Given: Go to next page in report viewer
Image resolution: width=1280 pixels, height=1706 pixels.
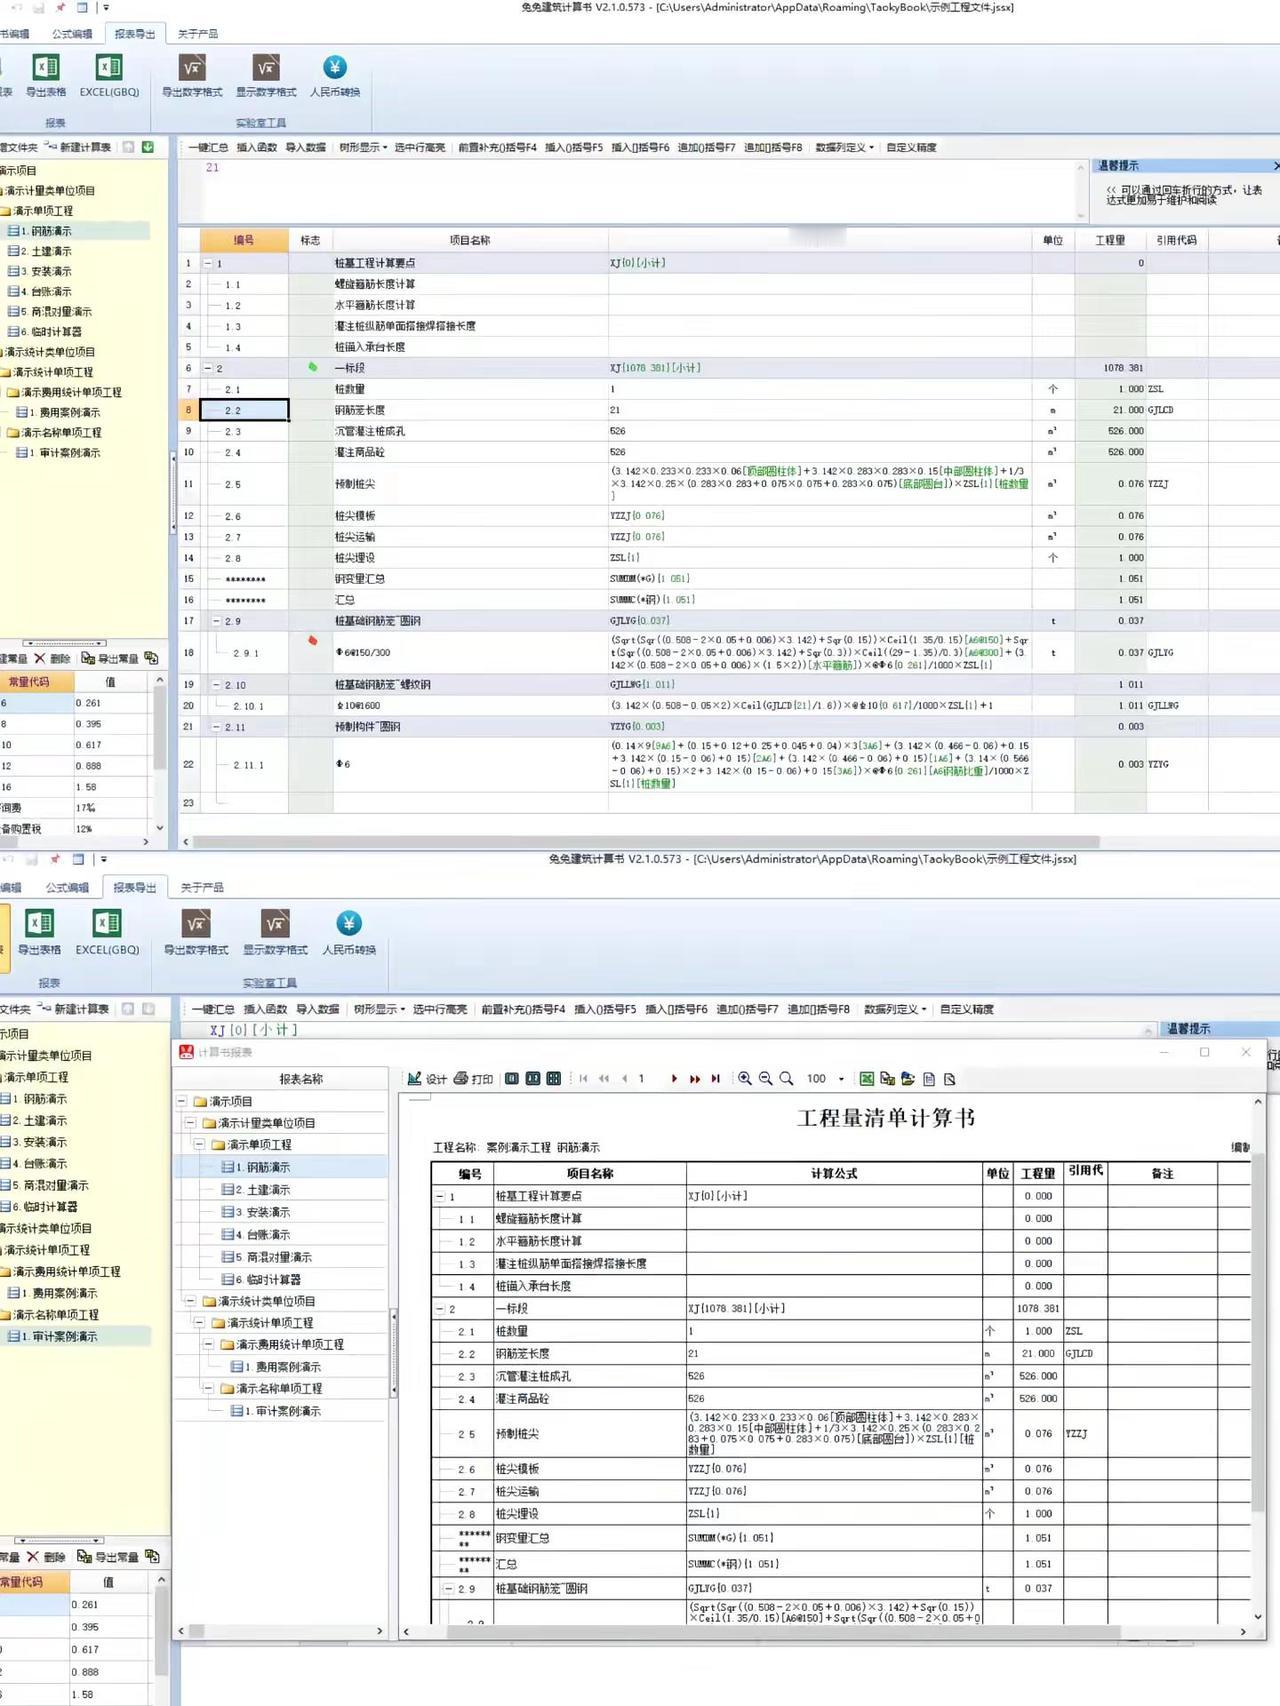Looking at the screenshot, I should pos(674,1079).
